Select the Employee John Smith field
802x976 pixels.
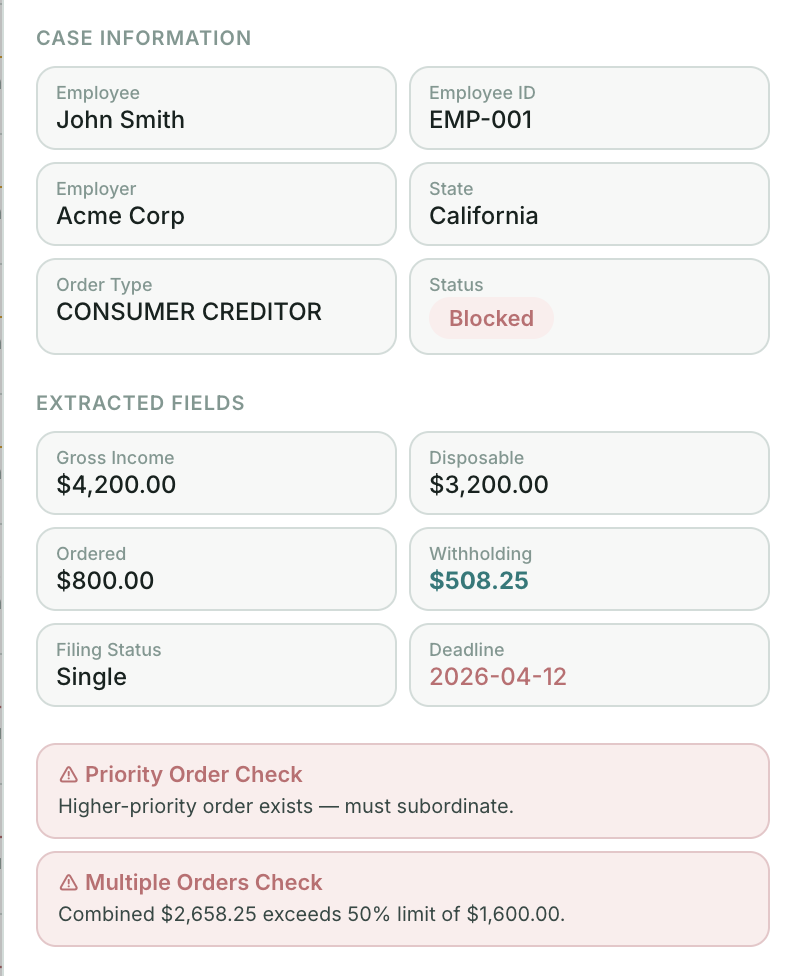pyautogui.click(x=216, y=108)
